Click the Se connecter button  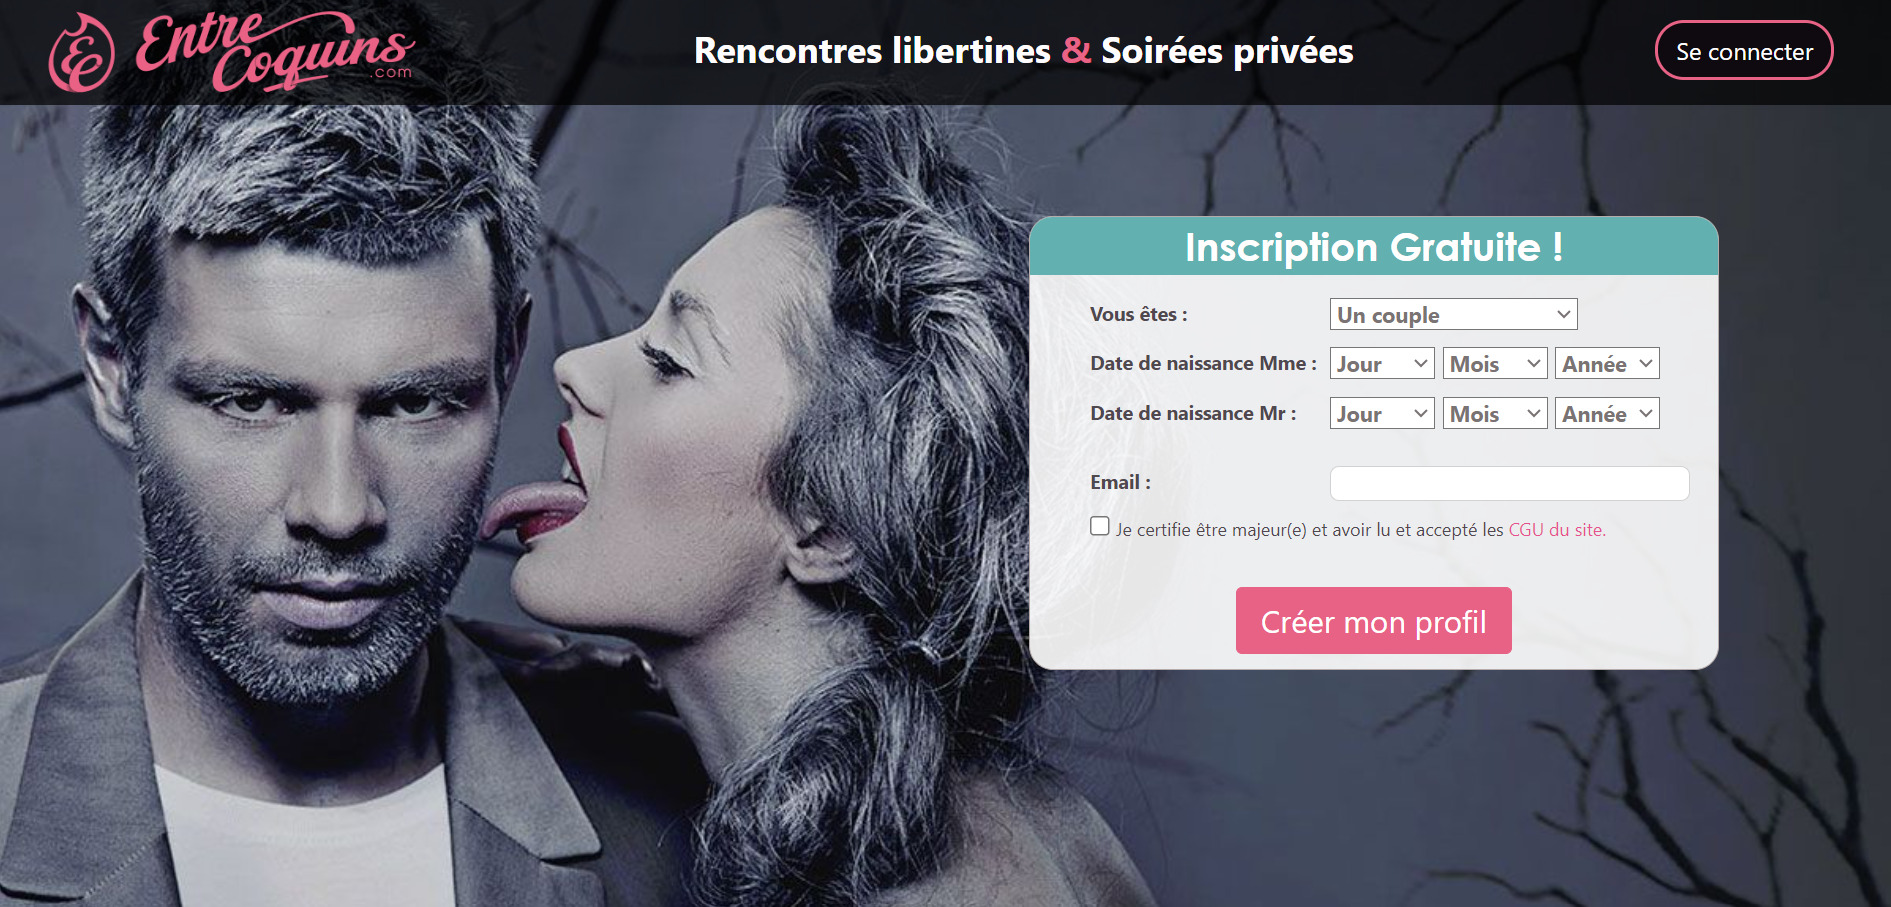tap(1744, 51)
